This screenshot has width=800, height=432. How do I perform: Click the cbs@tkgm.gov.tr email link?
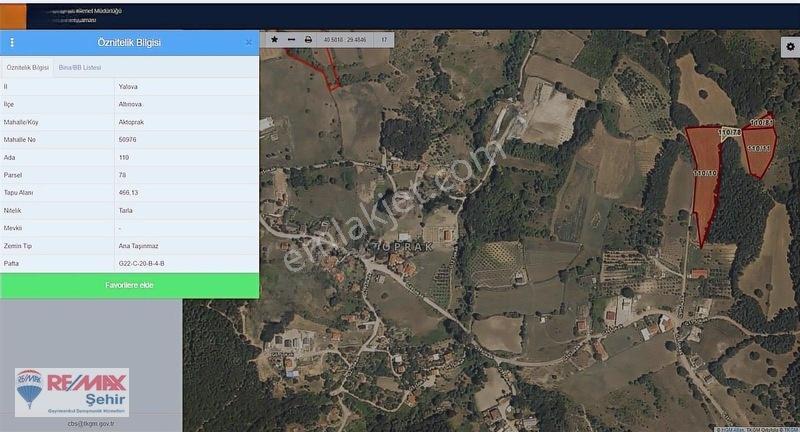click(91, 423)
